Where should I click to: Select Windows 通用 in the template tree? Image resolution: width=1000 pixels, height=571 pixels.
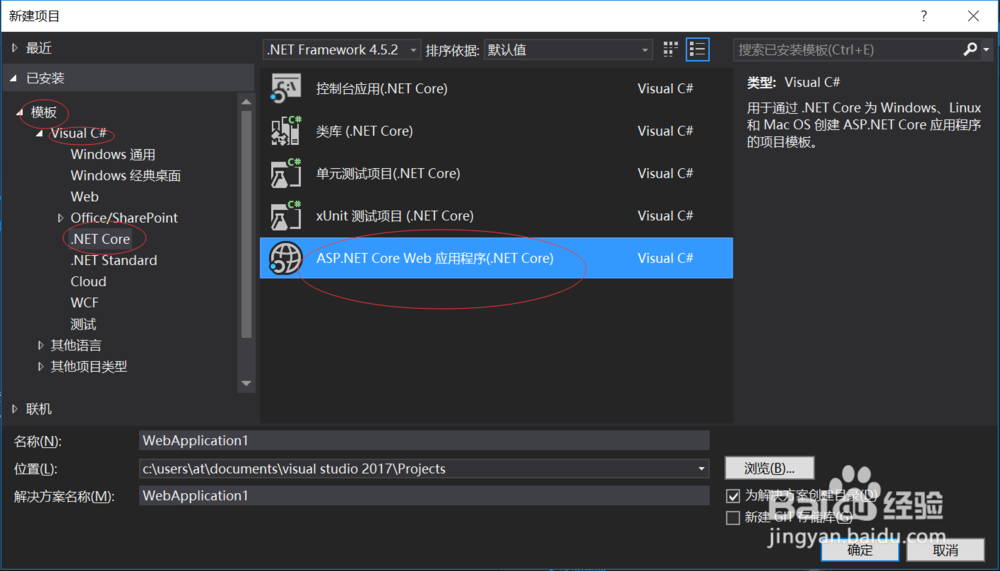[x=113, y=154]
